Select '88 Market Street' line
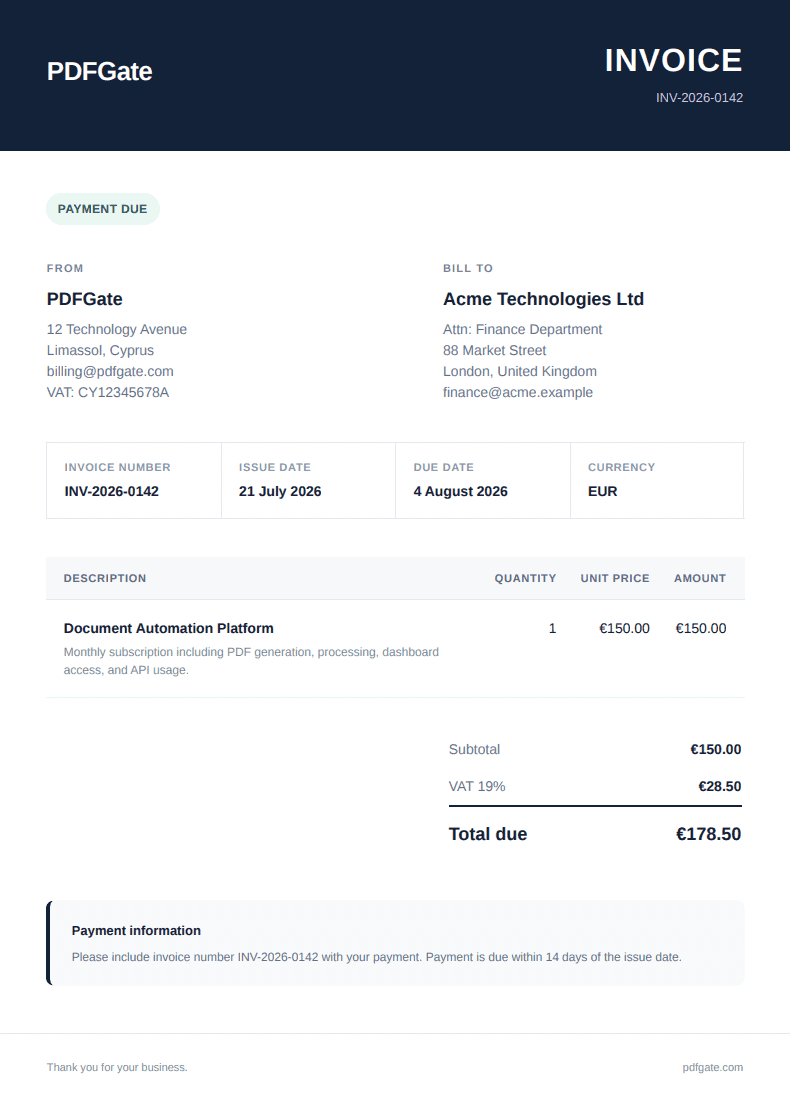 [494, 350]
